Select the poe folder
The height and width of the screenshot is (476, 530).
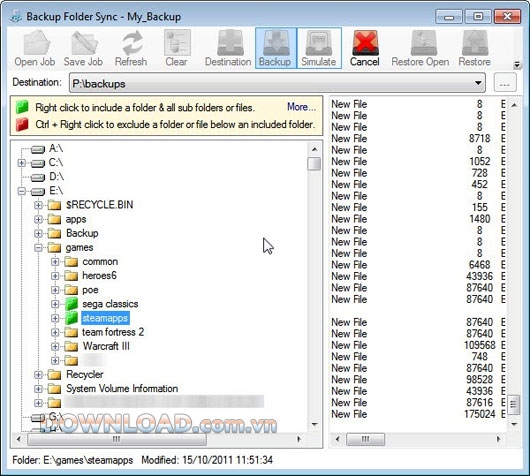click(90, 290)
